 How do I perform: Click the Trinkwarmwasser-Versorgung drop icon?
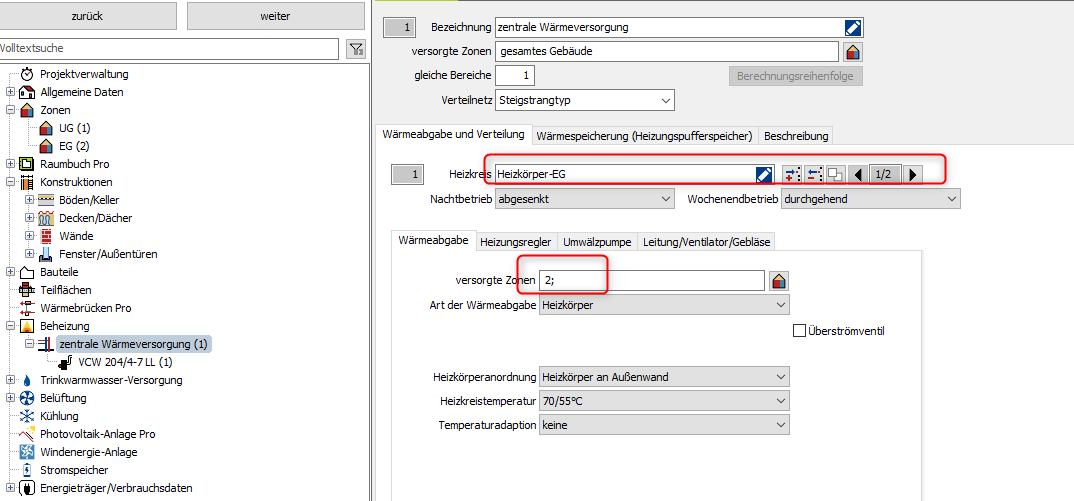pyautogui.click(x=27, y=380)
